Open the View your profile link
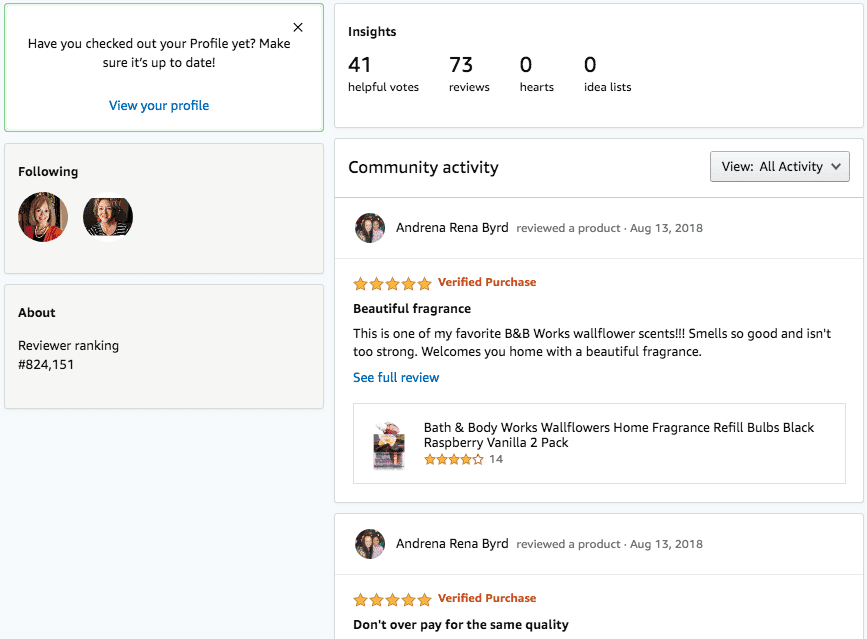 159,106
